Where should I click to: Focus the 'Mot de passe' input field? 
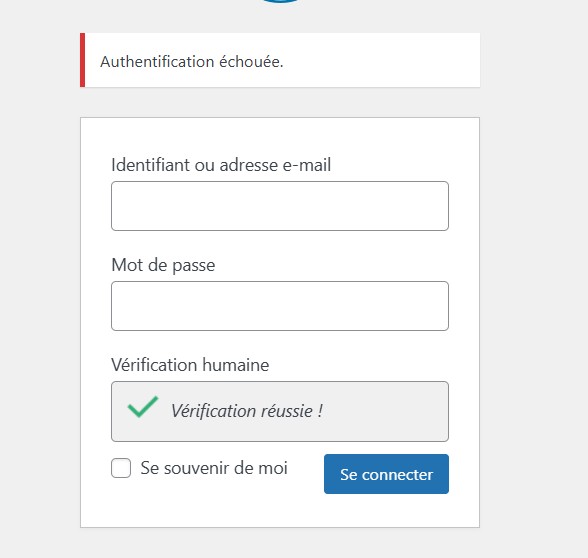pos(280,306)
